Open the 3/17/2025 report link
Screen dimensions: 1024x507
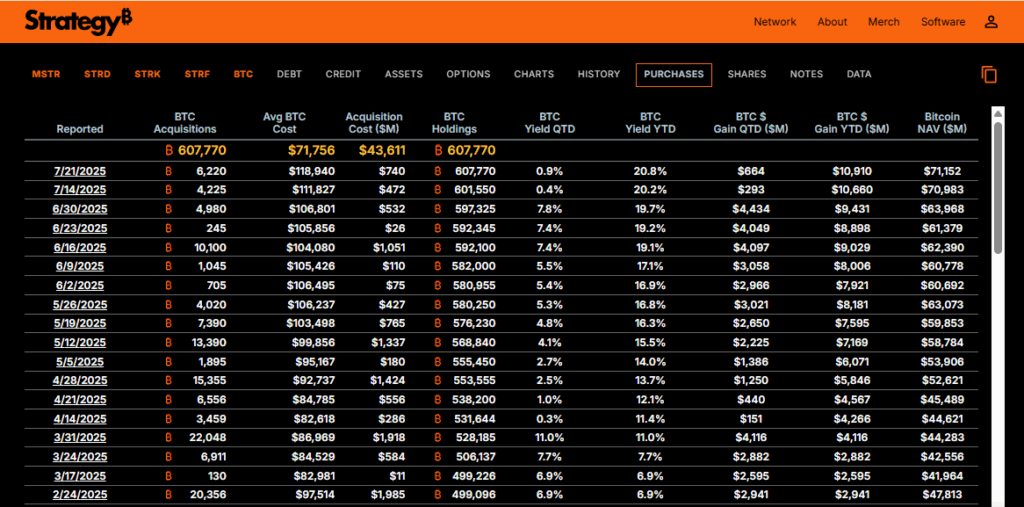coord(80,476)
